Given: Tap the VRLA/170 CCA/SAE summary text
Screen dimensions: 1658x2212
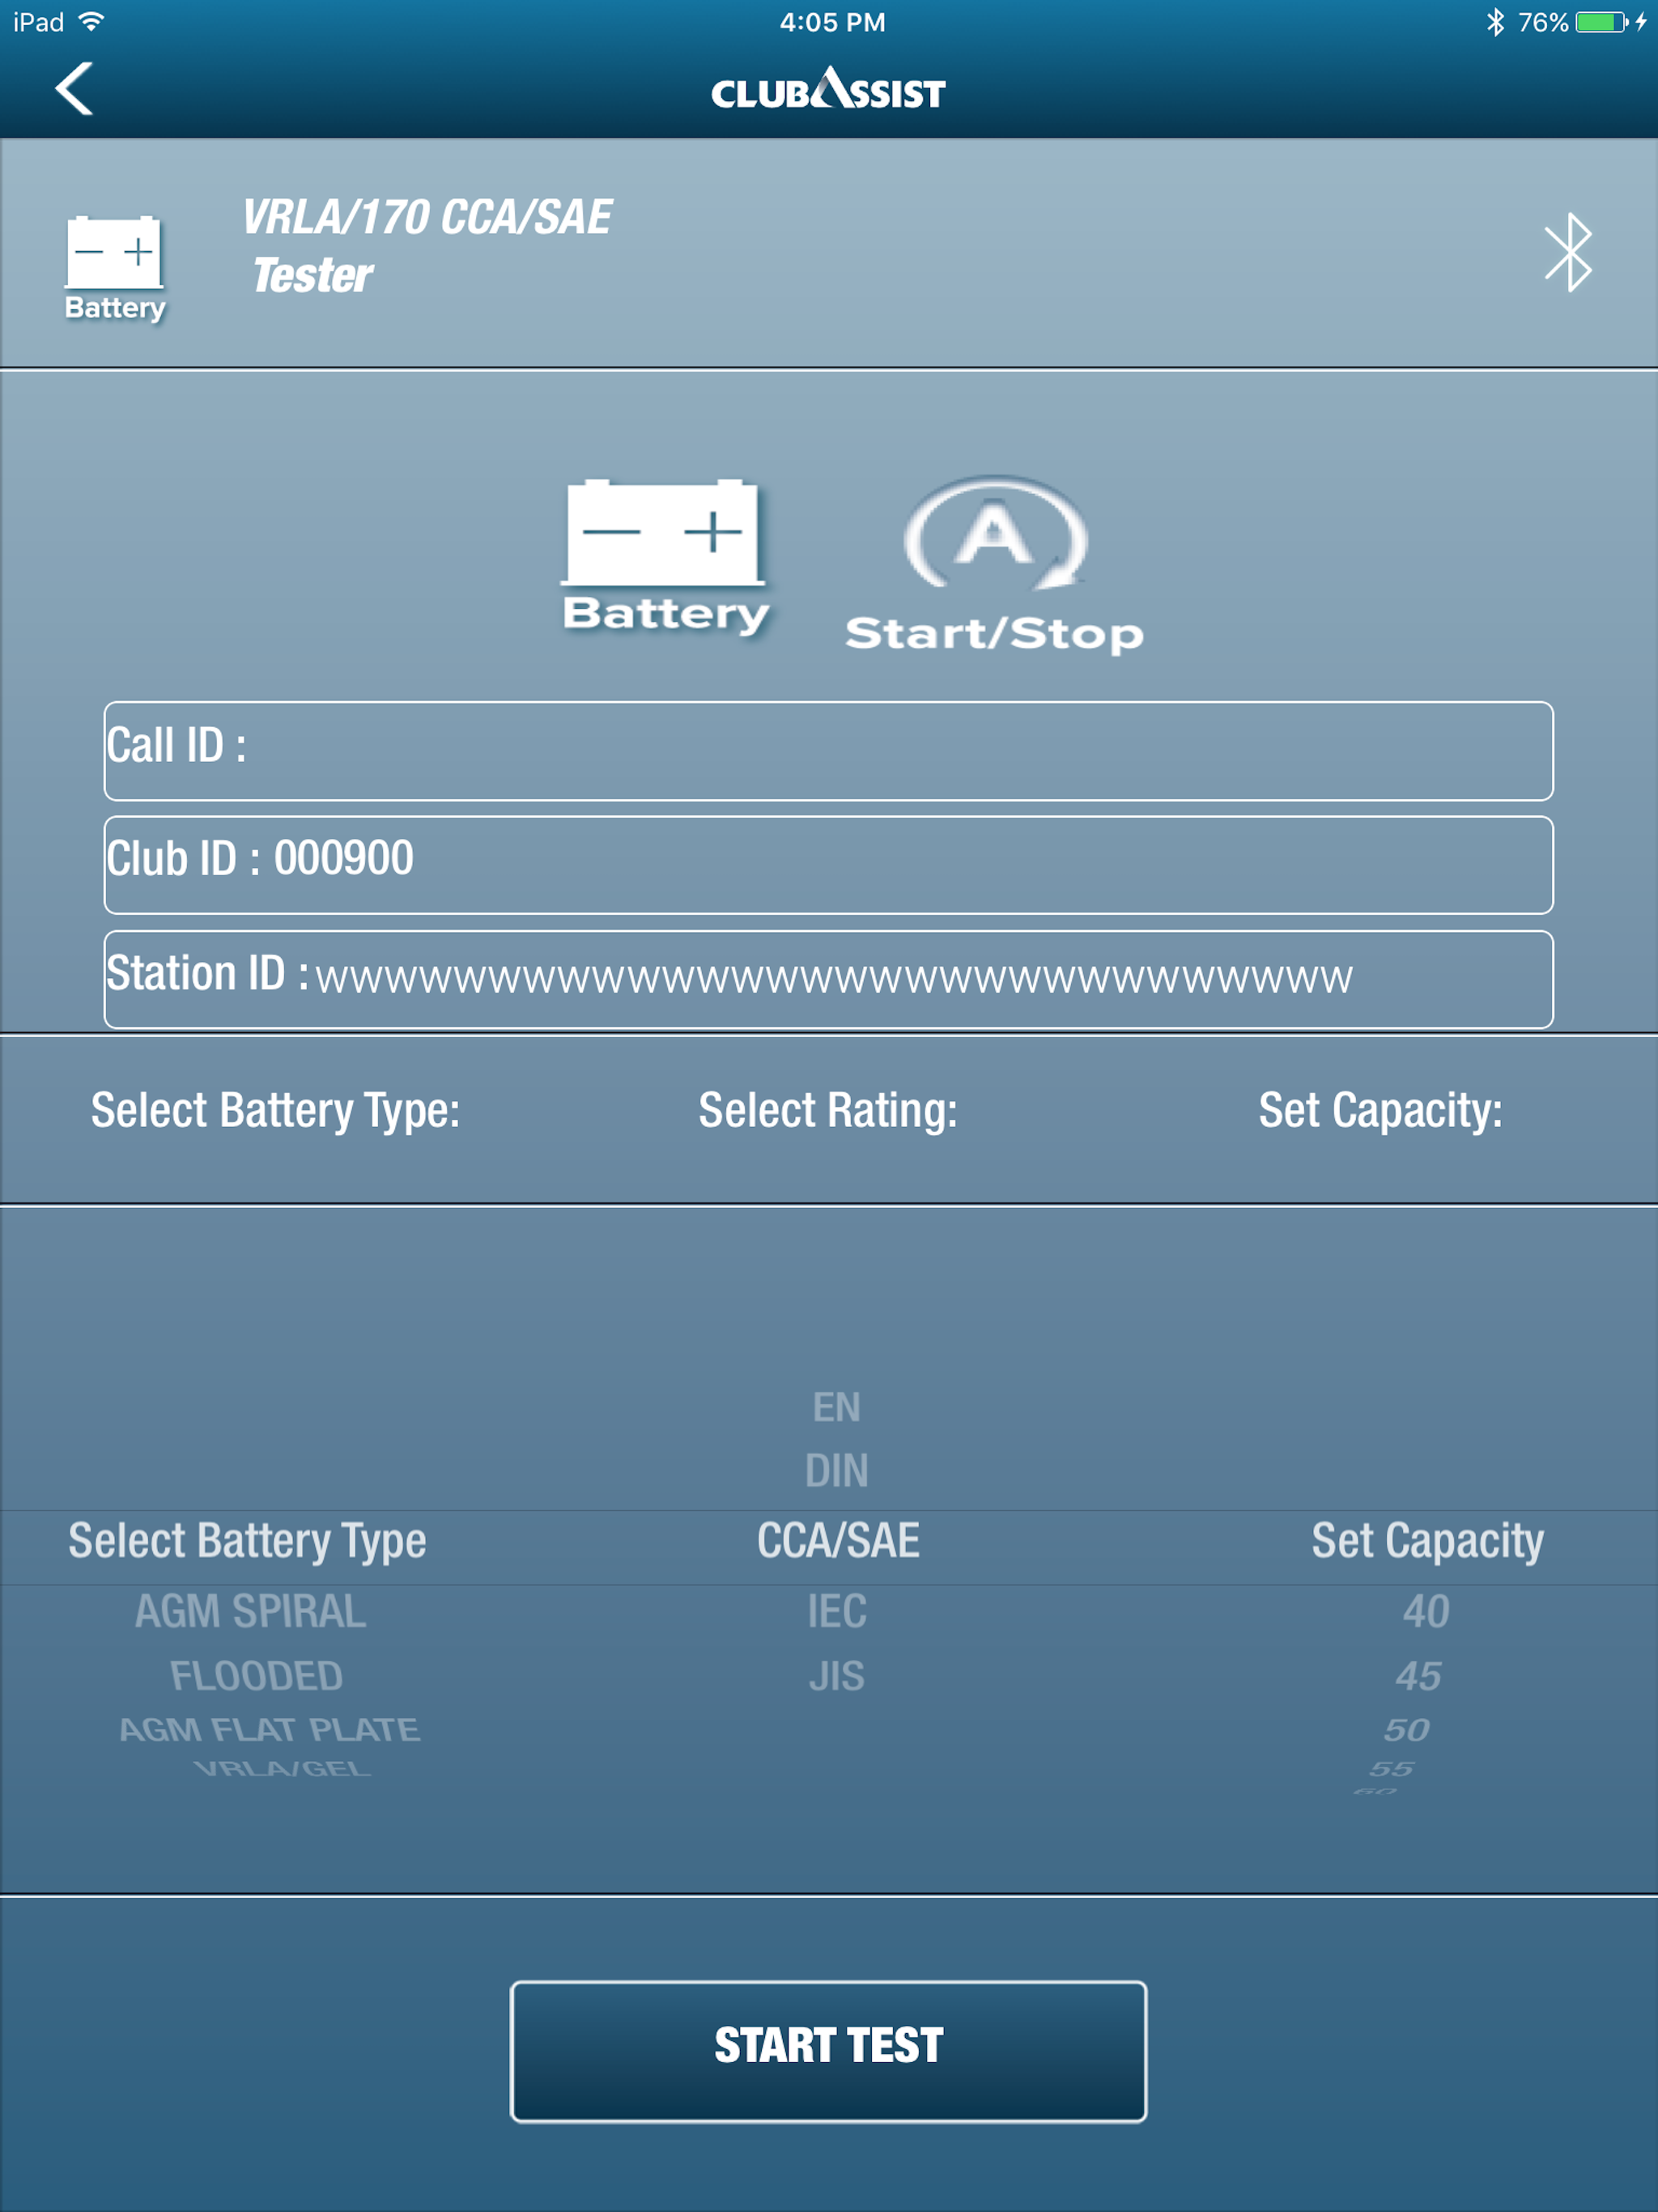Looking at the screenshot, I should click(427, 217).
